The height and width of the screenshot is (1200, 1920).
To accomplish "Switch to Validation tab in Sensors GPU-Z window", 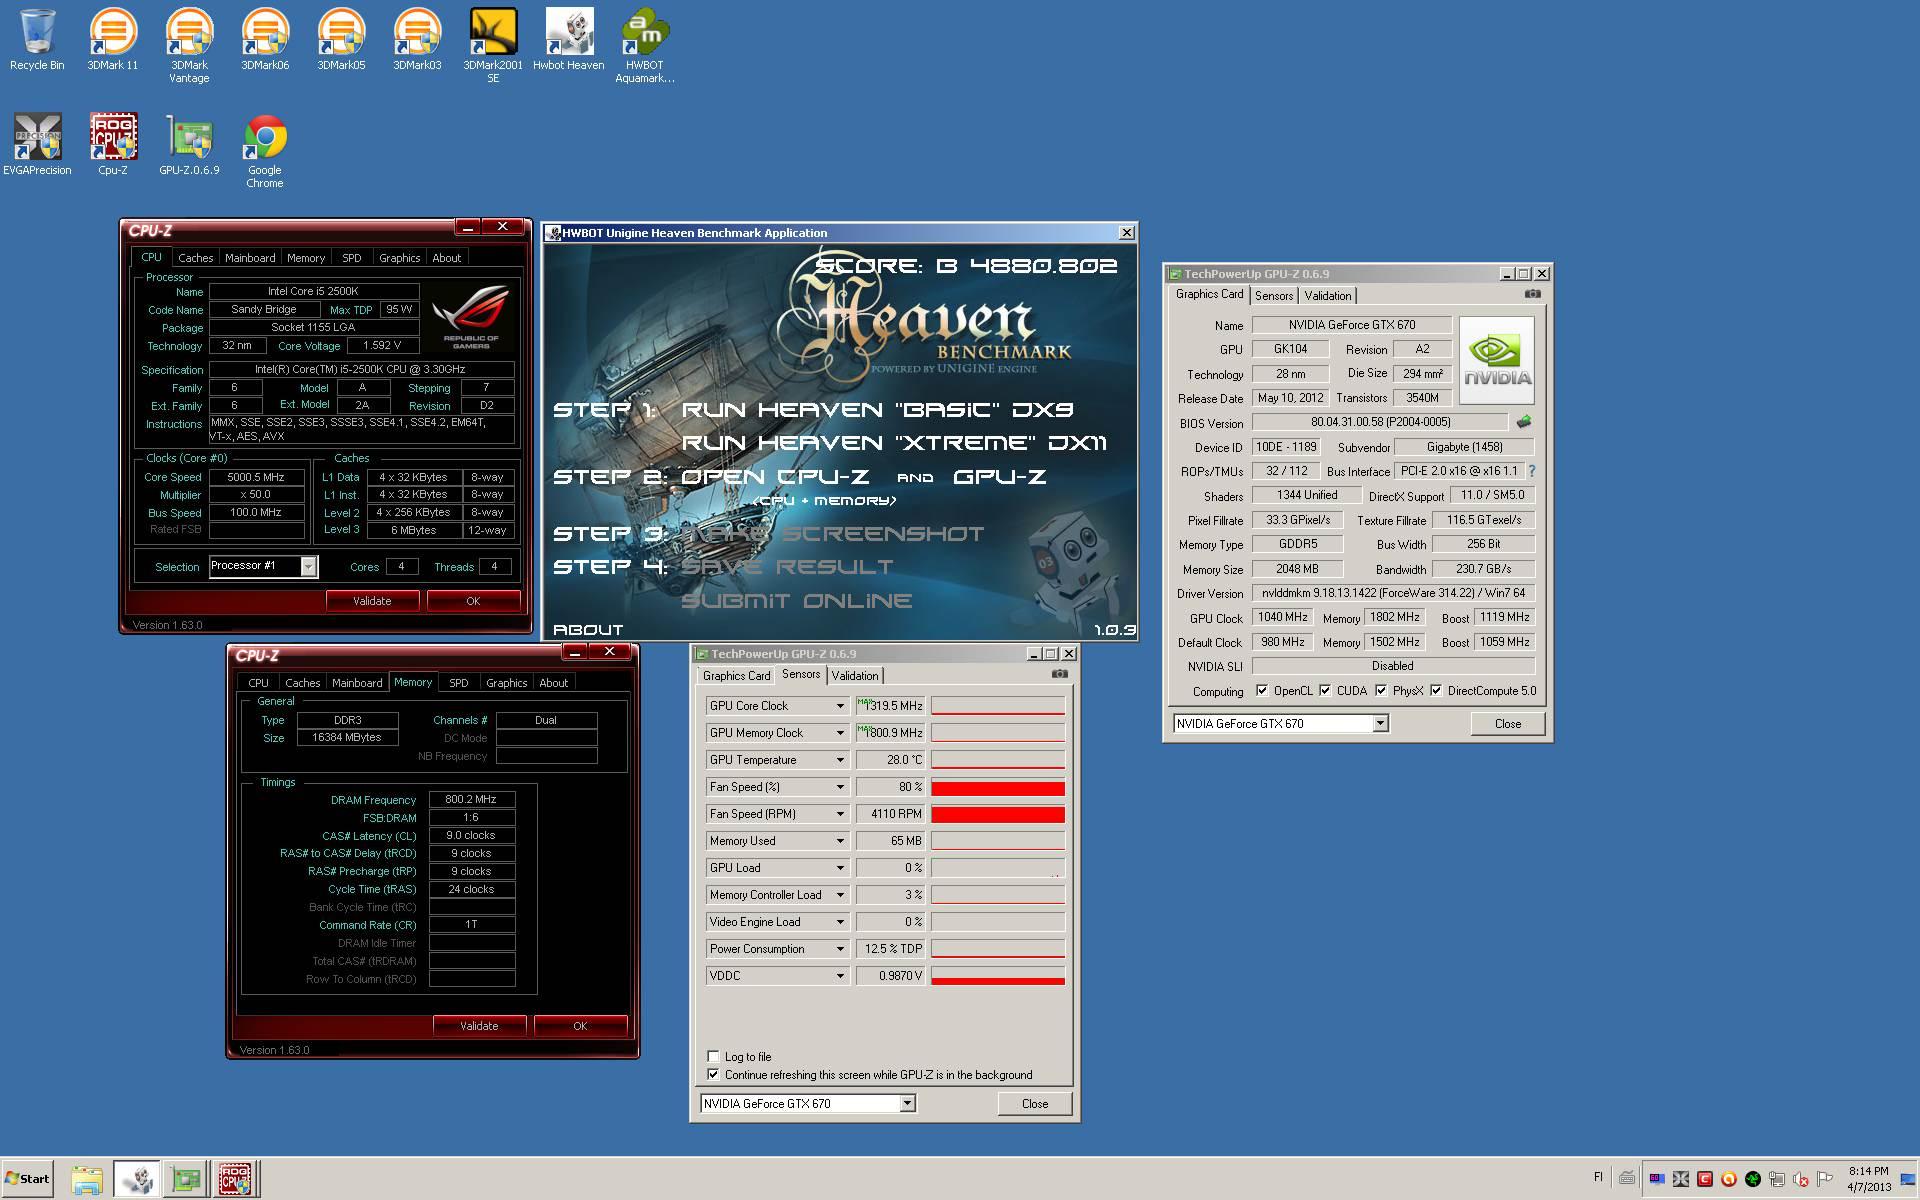I will click(855, 675).
